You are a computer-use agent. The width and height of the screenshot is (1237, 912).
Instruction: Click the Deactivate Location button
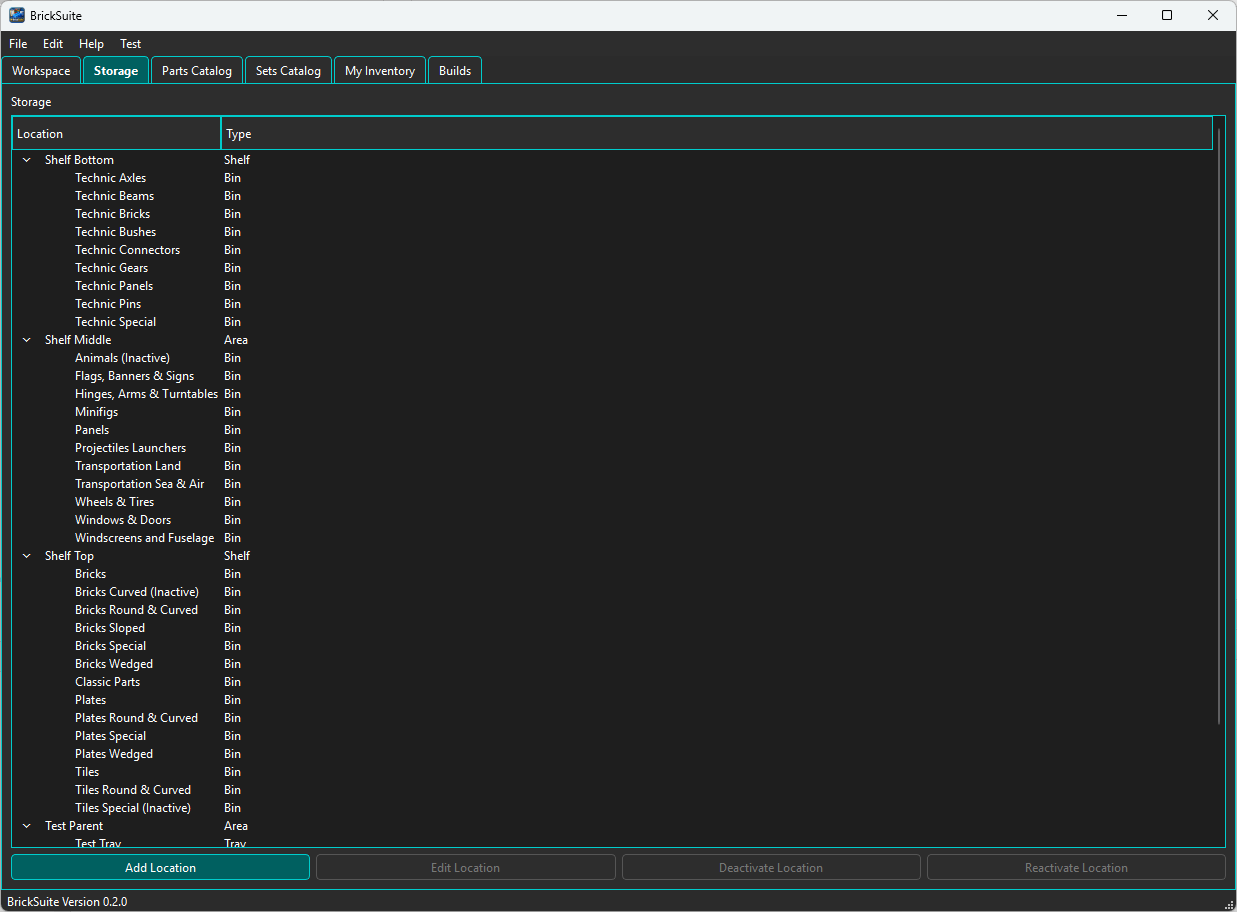click(x=771, y=868)
